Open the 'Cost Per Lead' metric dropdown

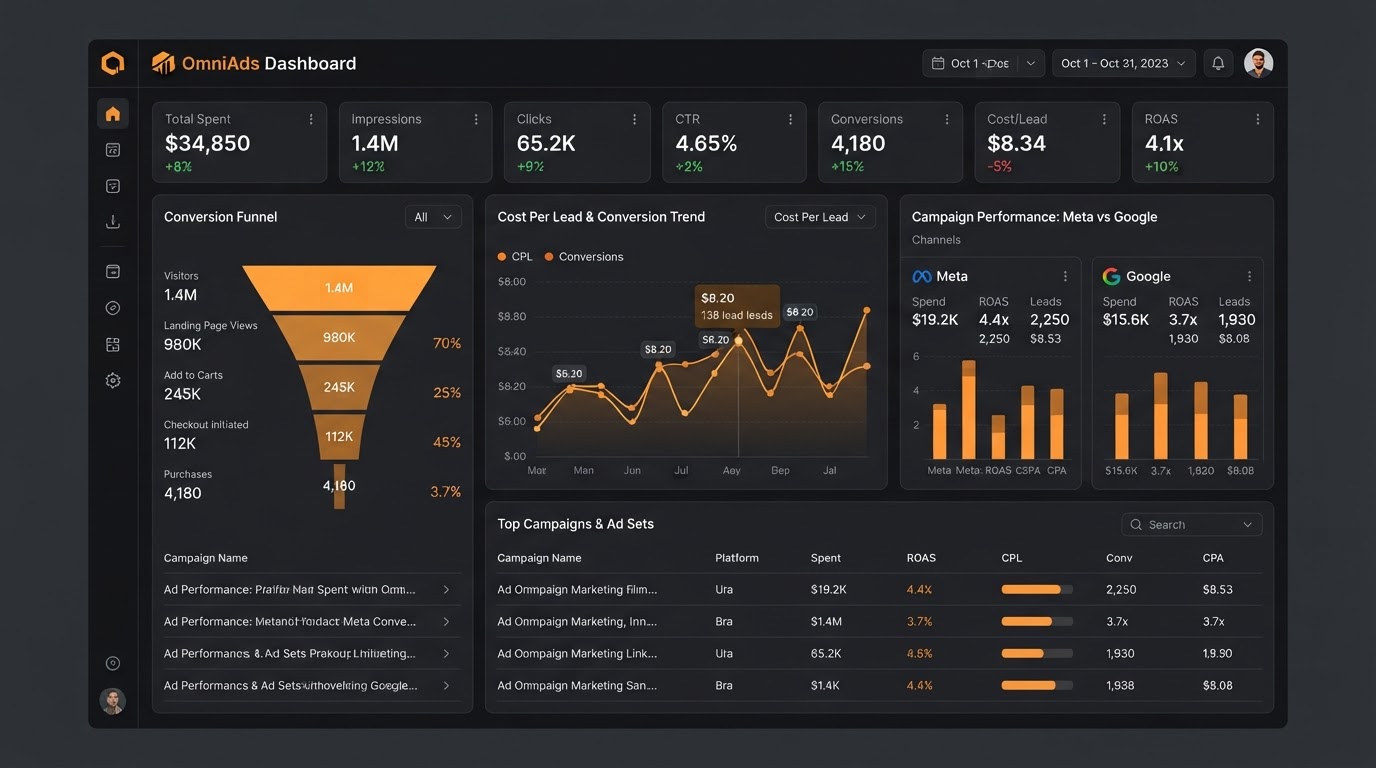click(x=820, y=217)
